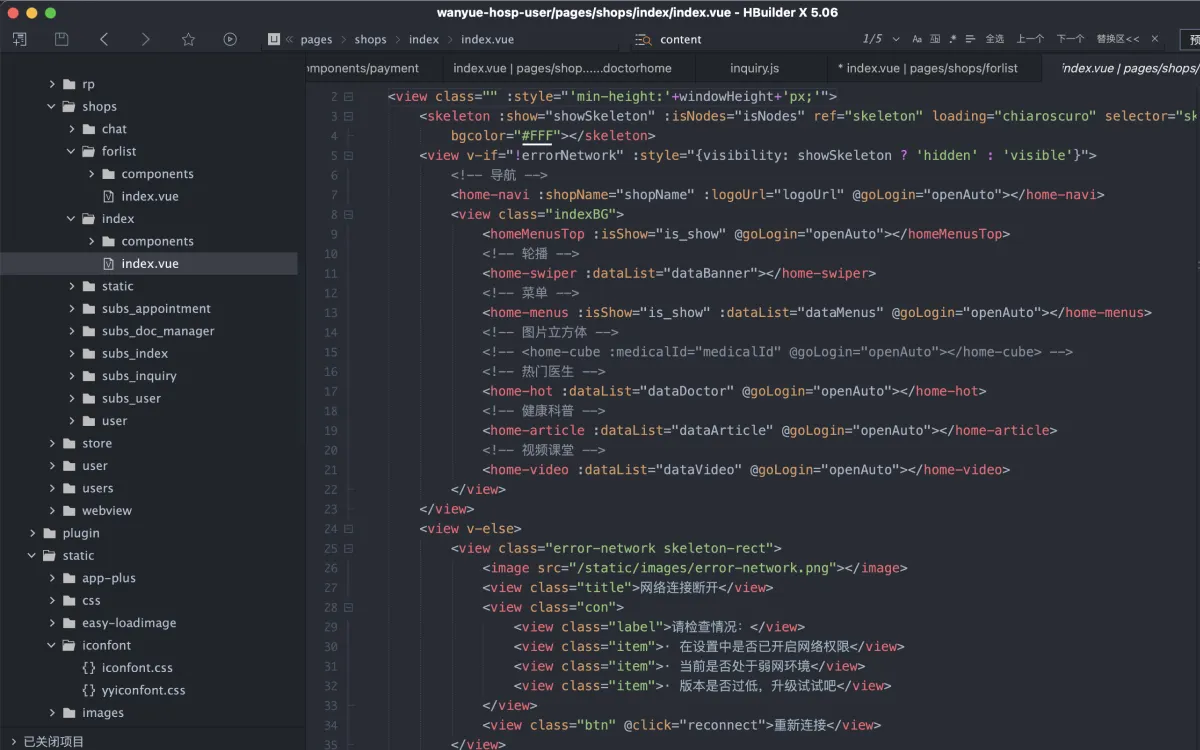
Task: Collapse the forlist folder
Action: coord(72,151)
